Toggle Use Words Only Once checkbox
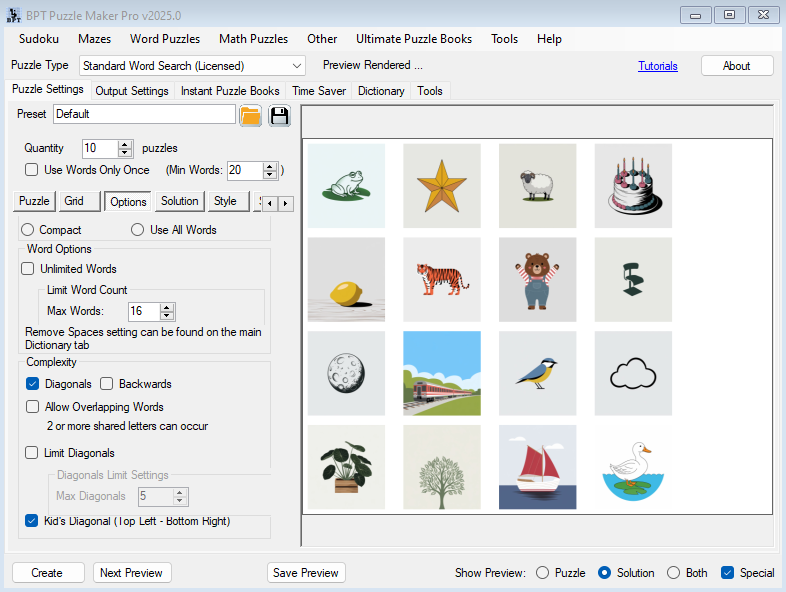This screenshot has height=592, width=786. point(32,170)
